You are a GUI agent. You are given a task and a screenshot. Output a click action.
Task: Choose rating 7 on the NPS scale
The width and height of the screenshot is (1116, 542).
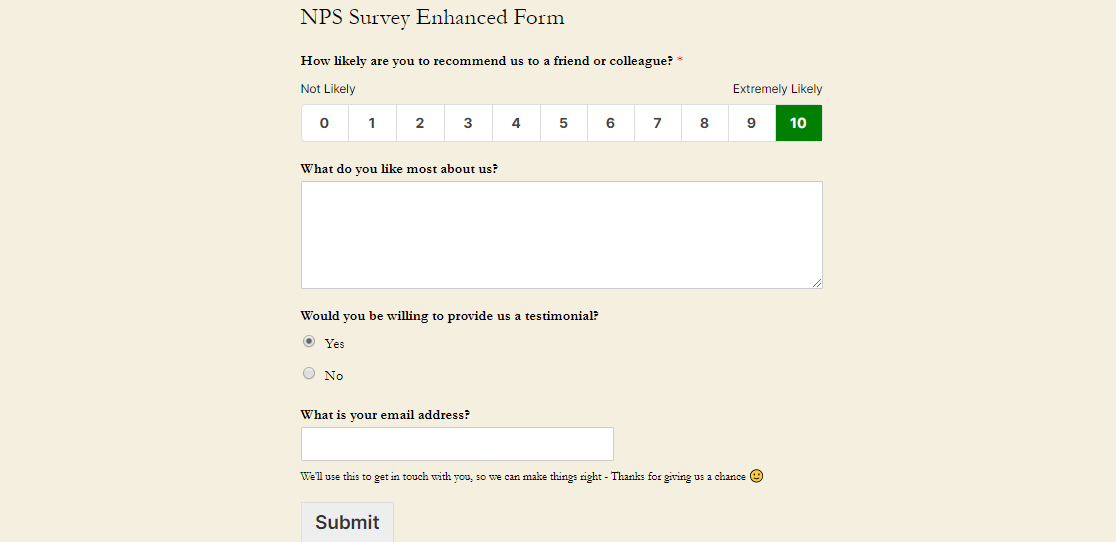[657, 123]
